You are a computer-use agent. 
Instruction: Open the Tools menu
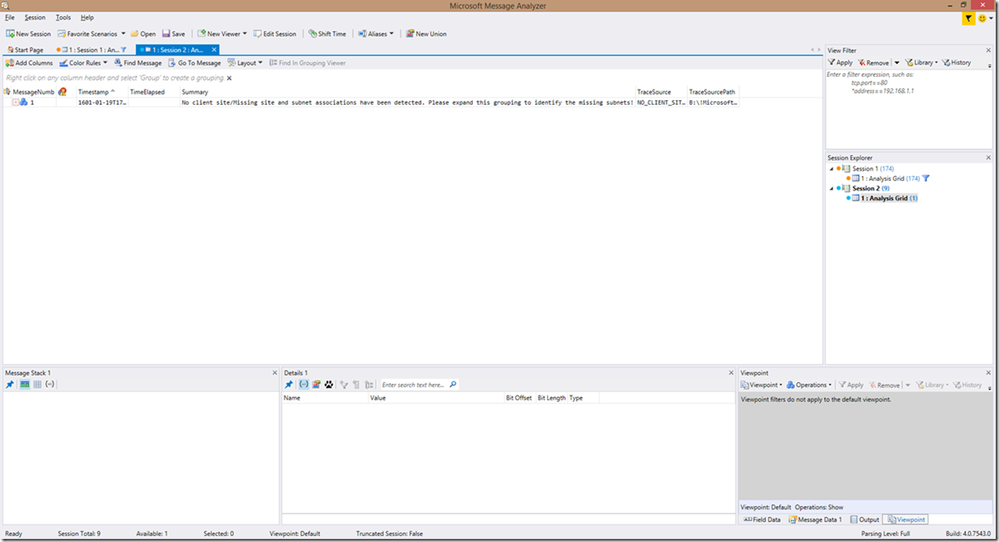coord(63,17)
